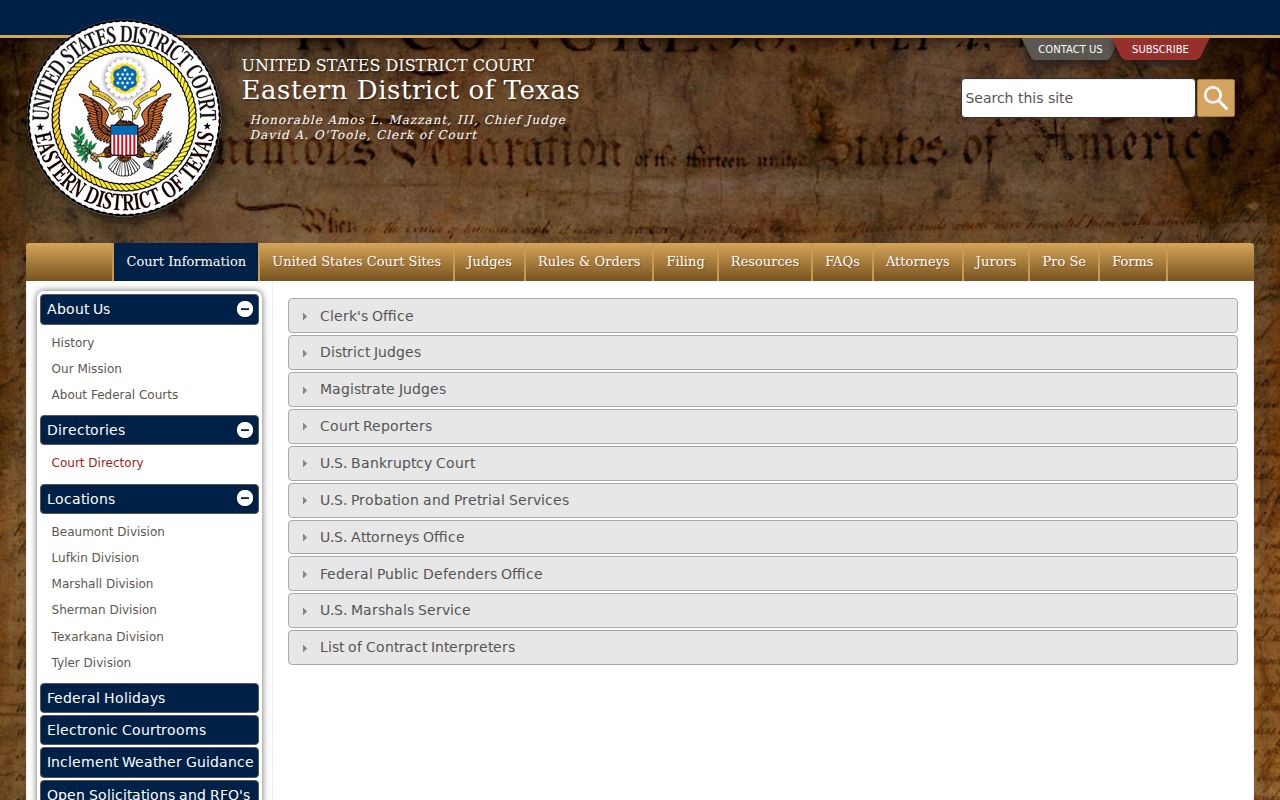The width and height of the screenshot is (1280, 800).
Task: Go to Sherman Division page
Action: coord(104,609)
